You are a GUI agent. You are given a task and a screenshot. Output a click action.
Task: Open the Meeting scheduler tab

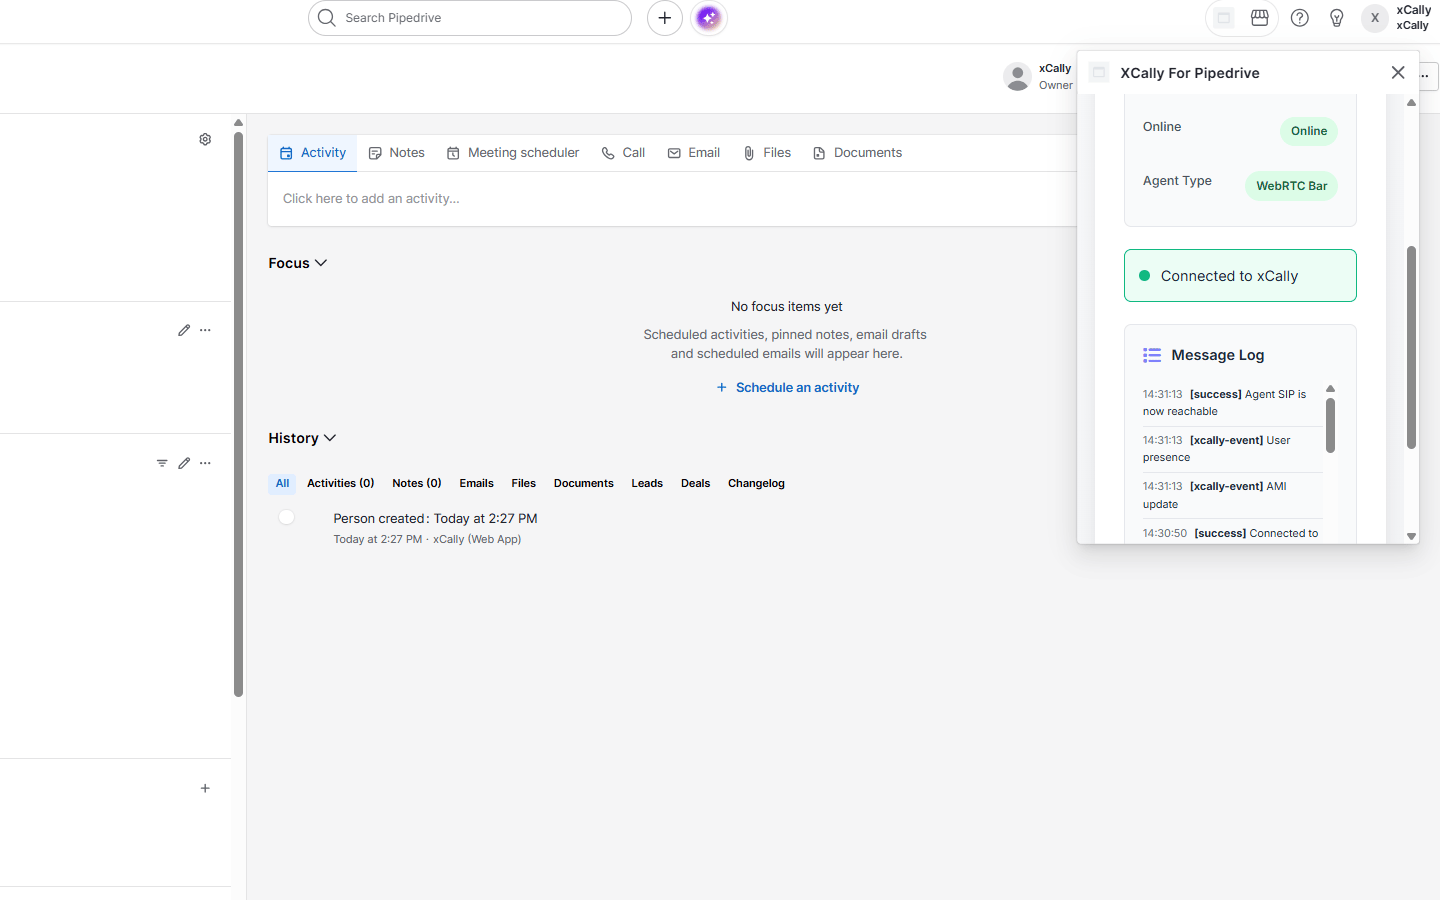(513, 153)
